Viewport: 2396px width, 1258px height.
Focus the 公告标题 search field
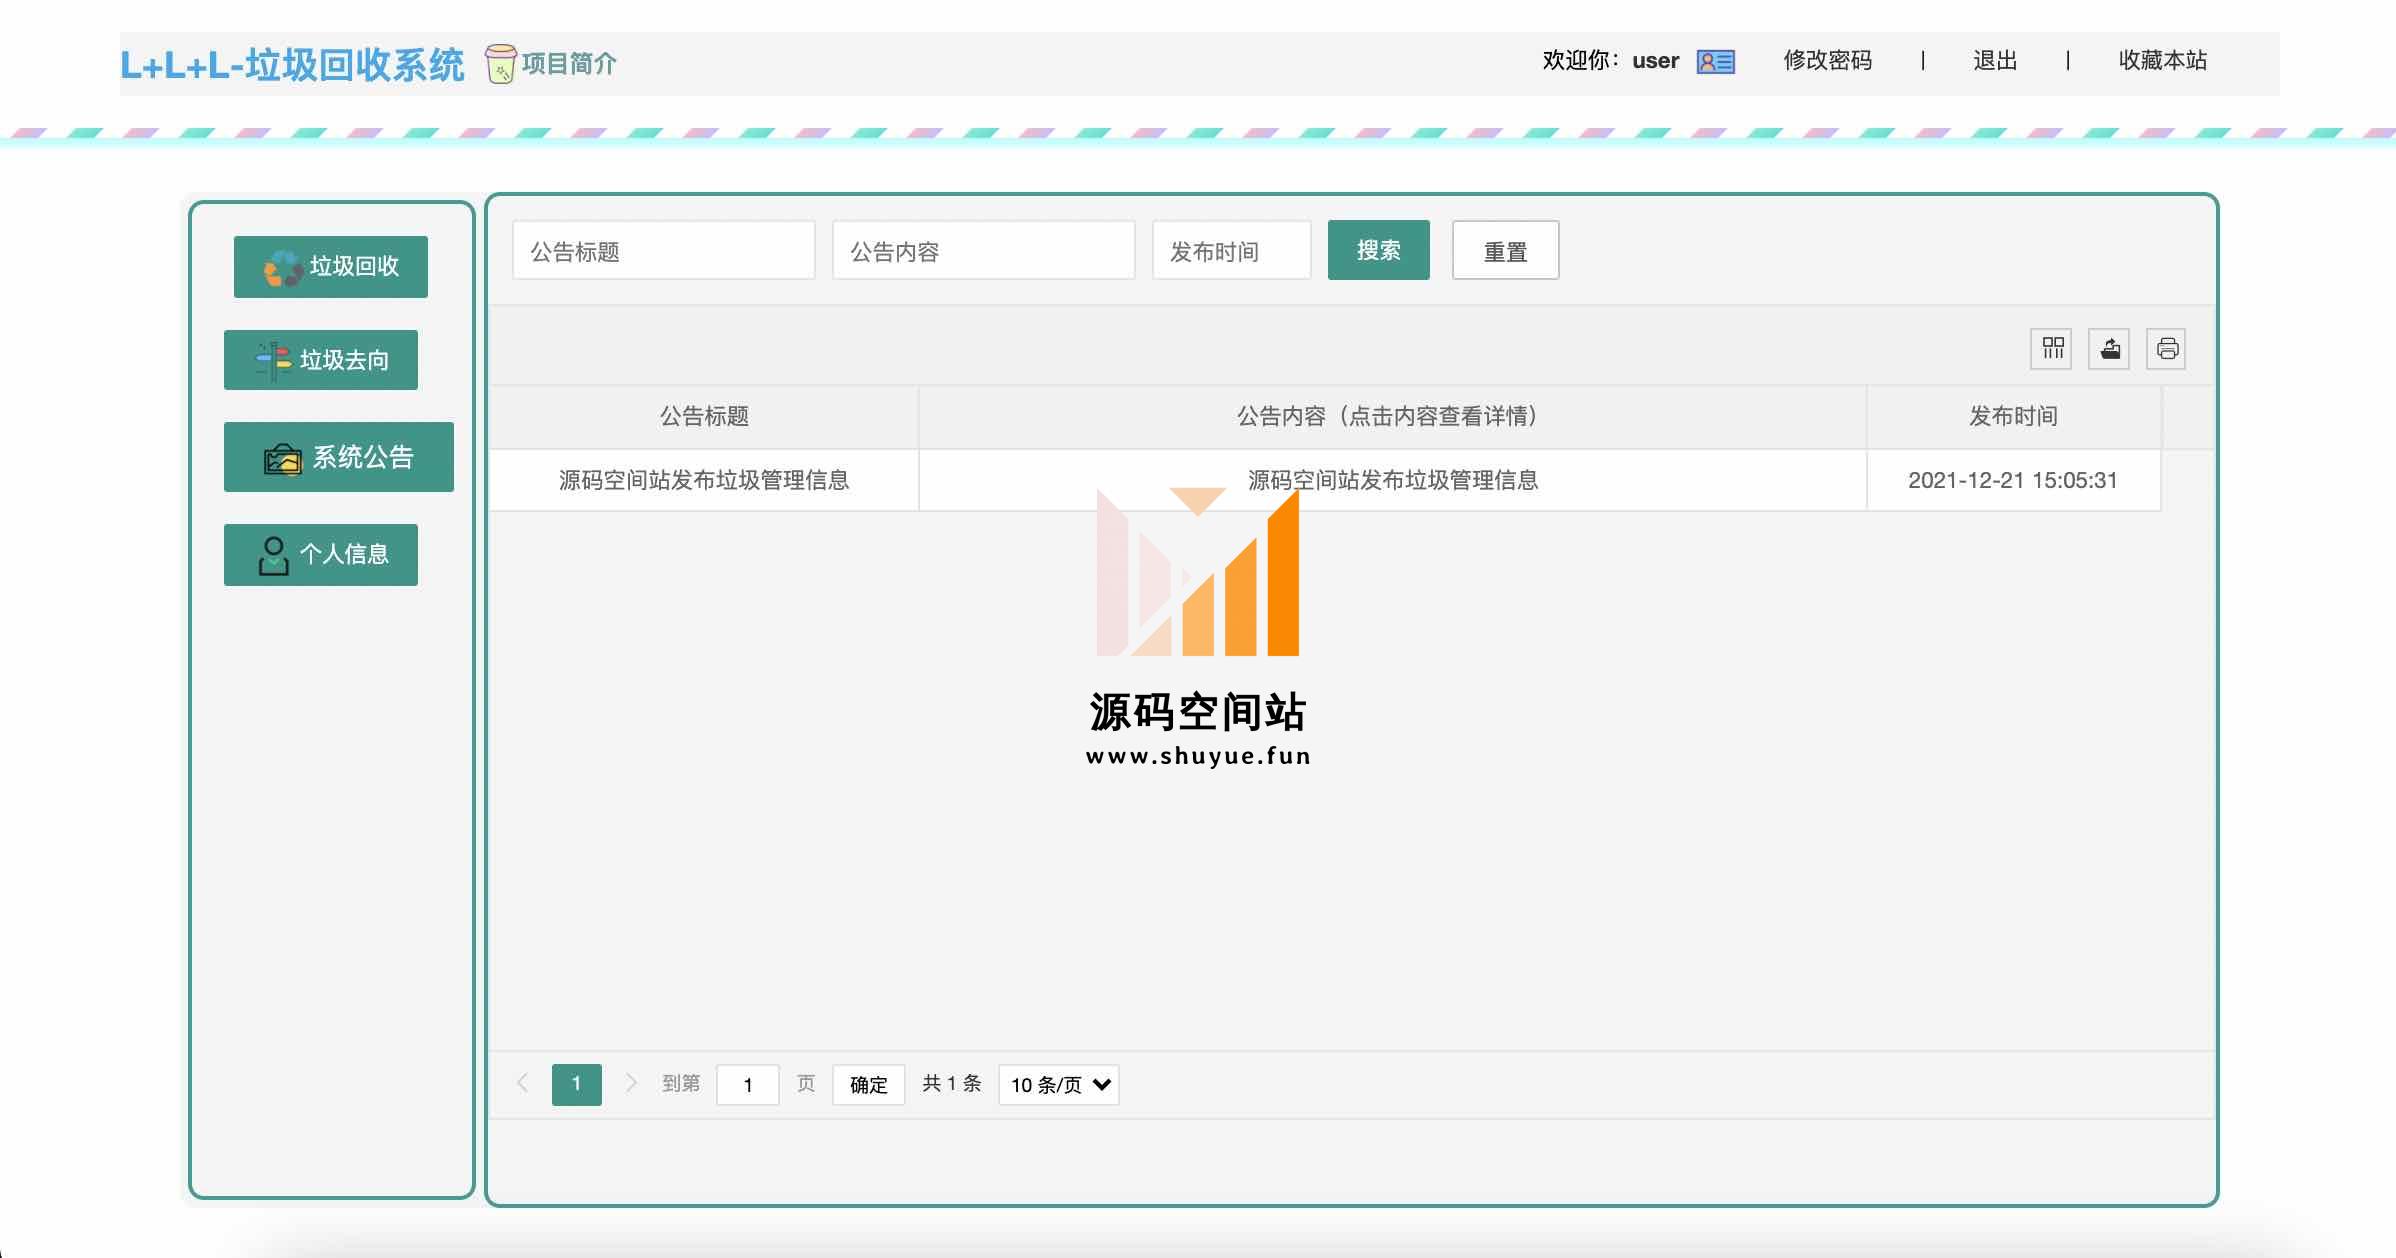tap(664, 250)
